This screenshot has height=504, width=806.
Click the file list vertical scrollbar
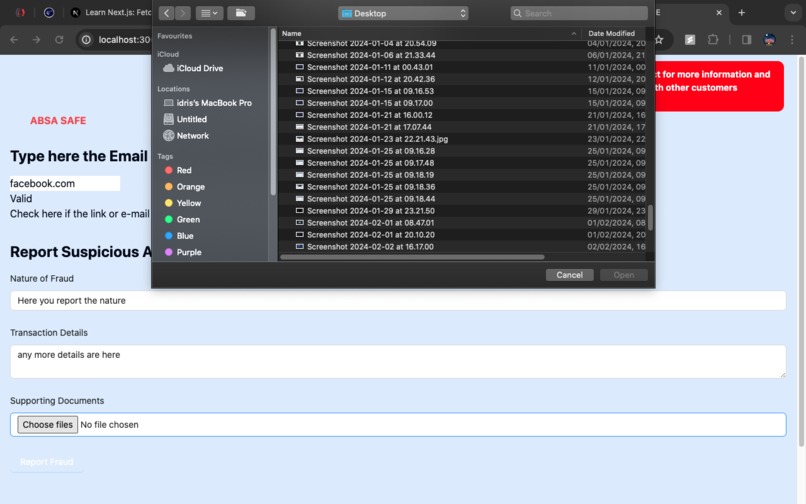[650, 218]
